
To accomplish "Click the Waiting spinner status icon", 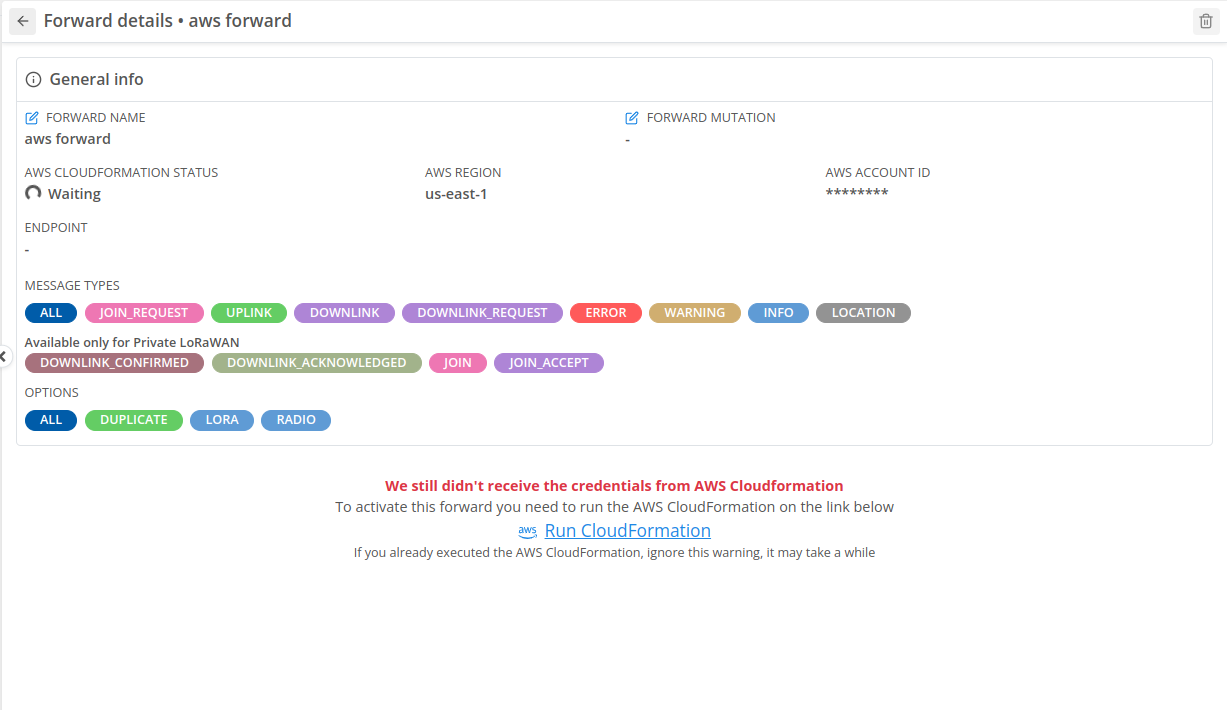I will (33, 193).
